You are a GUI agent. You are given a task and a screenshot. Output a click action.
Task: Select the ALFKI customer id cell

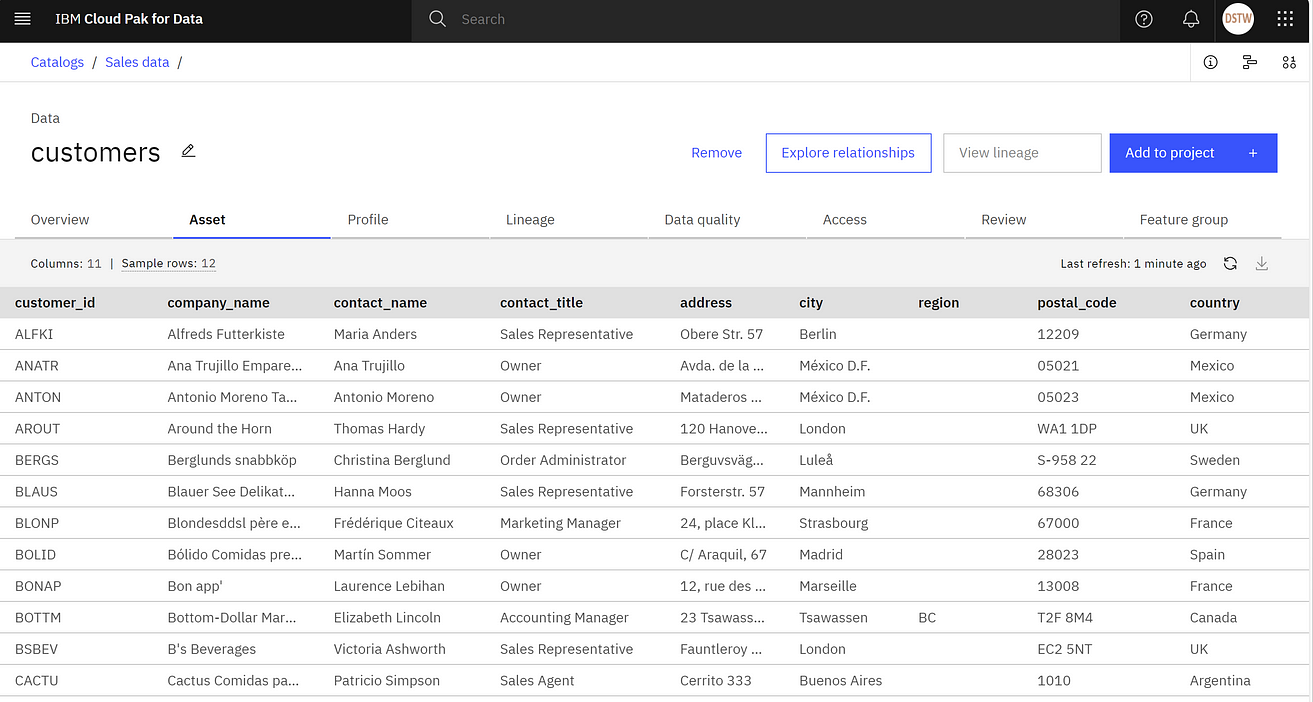click(x=34, y=334)
